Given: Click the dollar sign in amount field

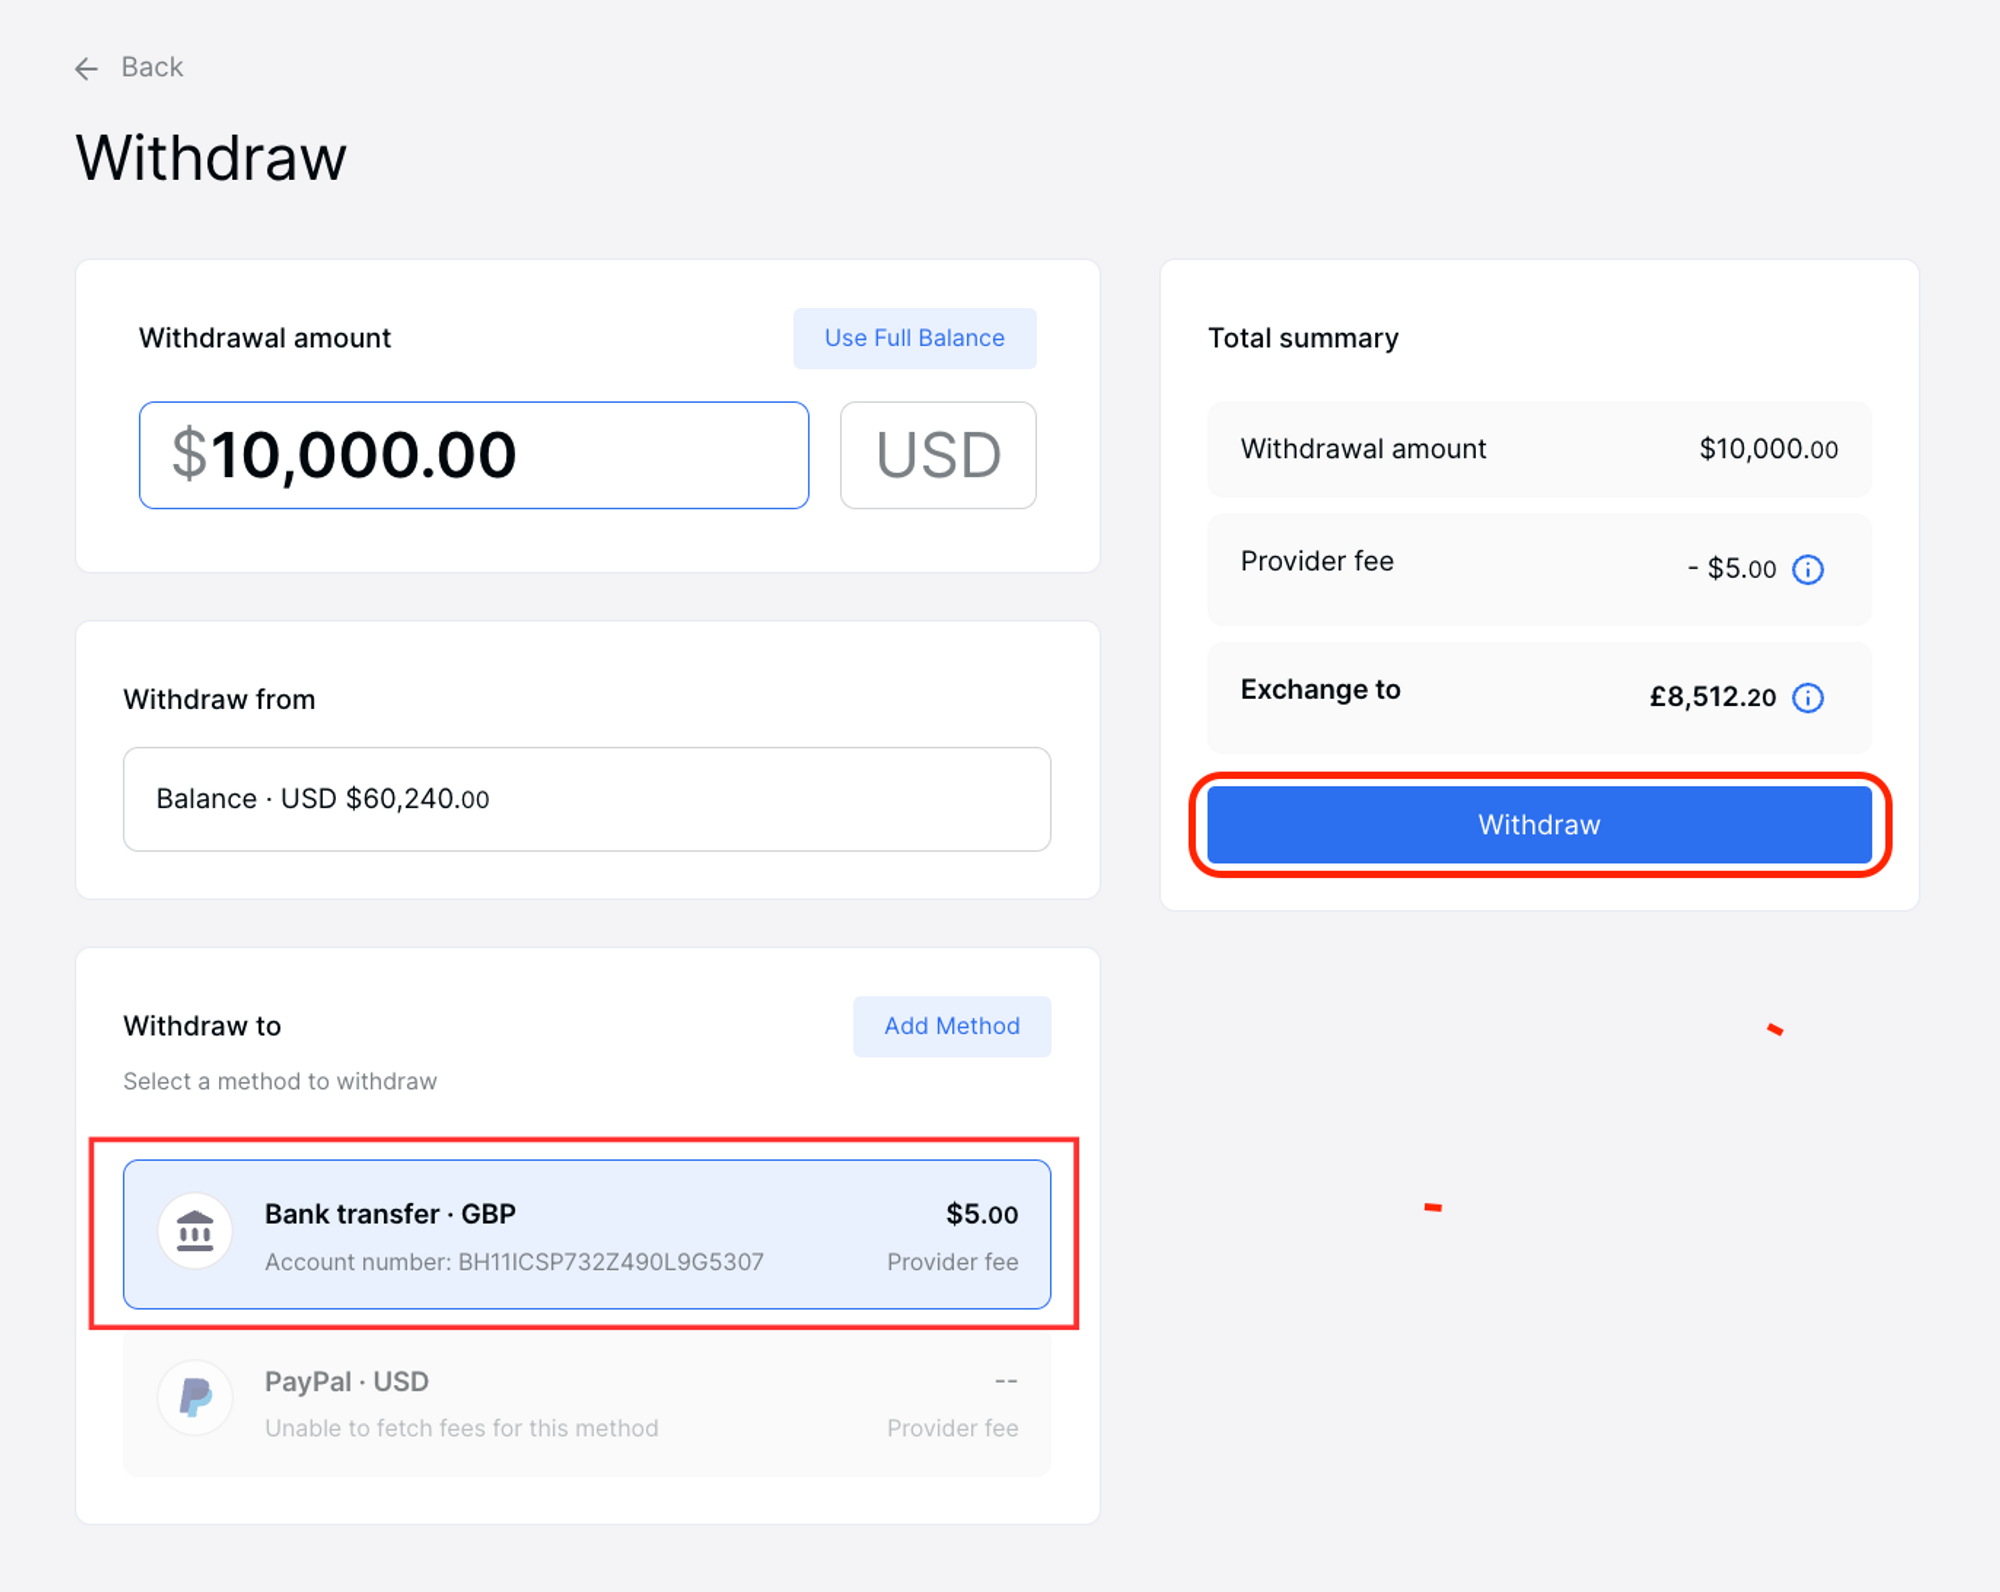Looking at the screenshot, I should point(189,454).
